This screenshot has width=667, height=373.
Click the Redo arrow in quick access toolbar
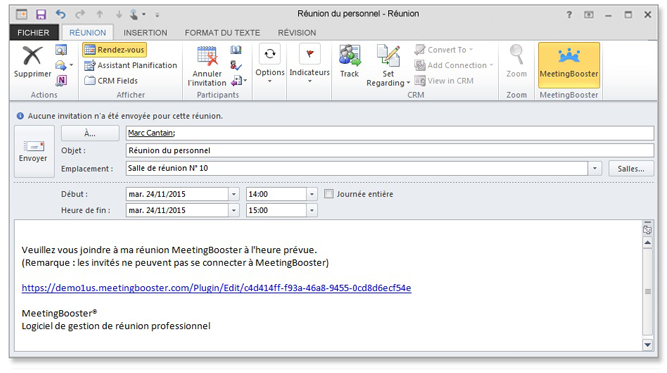point(80,14)
